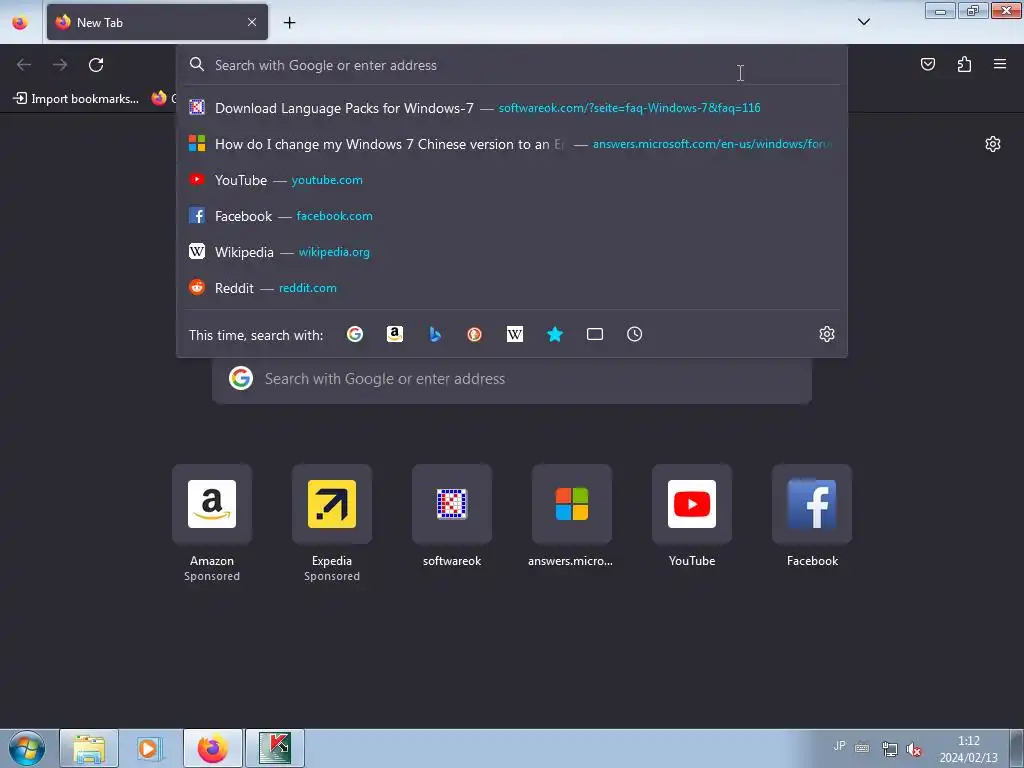Select the YouTube suggestion youtube.com

511,180
